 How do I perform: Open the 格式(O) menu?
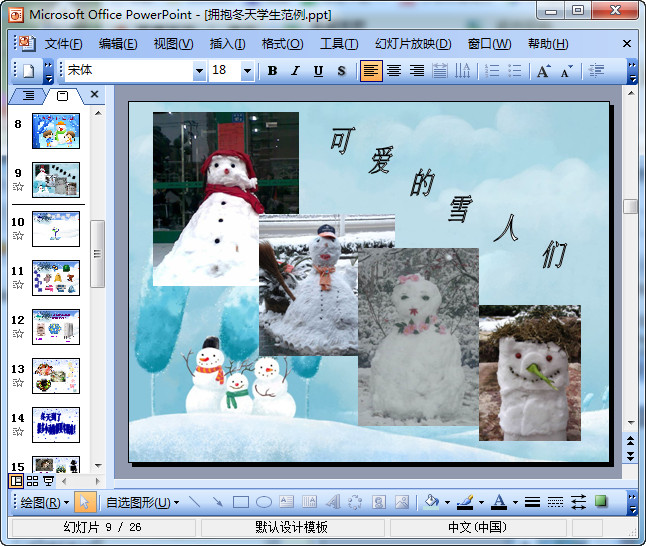pos(283,44)
